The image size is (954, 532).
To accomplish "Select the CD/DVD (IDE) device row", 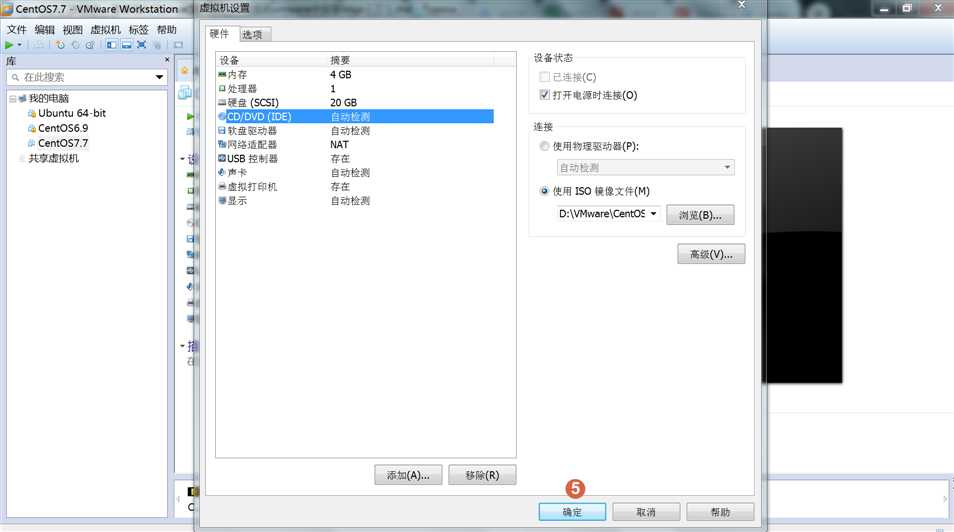I will 355,117.
